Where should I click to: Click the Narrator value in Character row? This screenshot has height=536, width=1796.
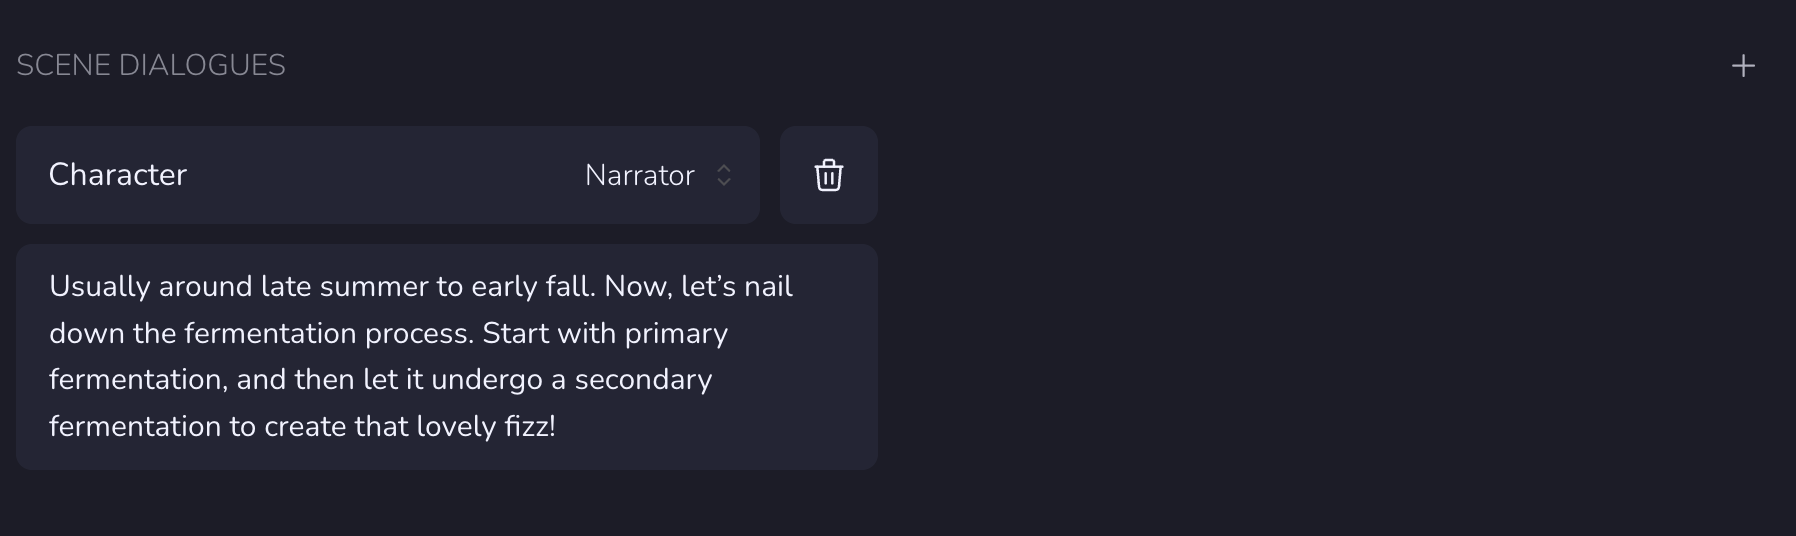[639, 175]
